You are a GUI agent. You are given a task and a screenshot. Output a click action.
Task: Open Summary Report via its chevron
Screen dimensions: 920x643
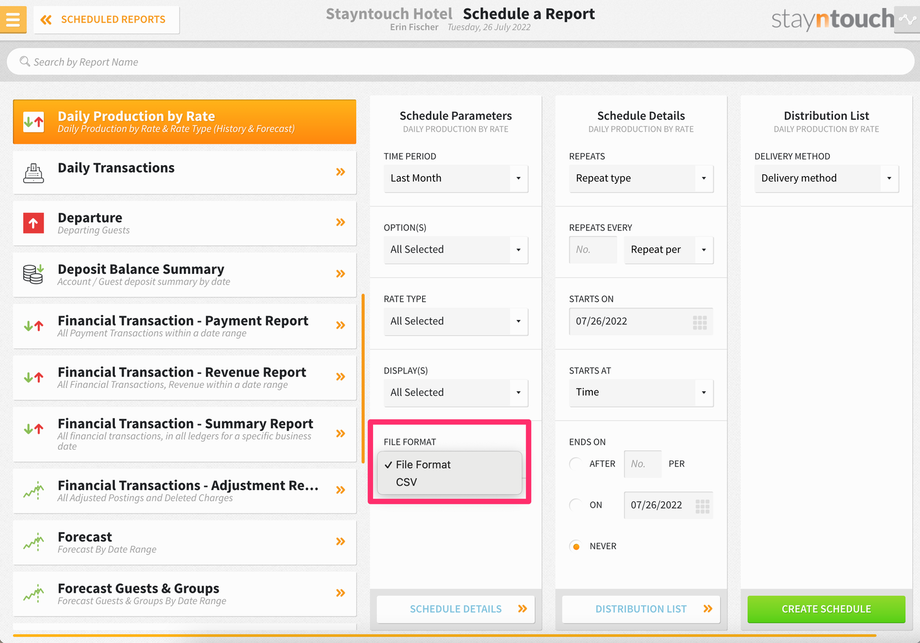[340, 434]
